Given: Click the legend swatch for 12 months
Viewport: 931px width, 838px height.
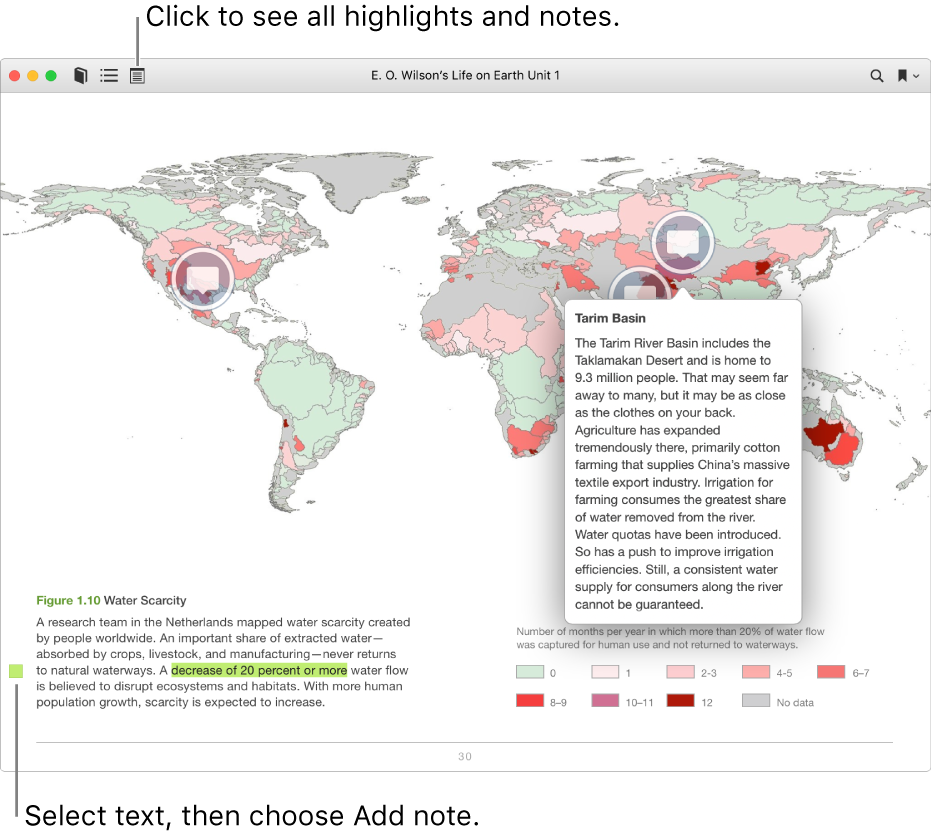Looking at the screenshot, I should (x=680, y=701).
